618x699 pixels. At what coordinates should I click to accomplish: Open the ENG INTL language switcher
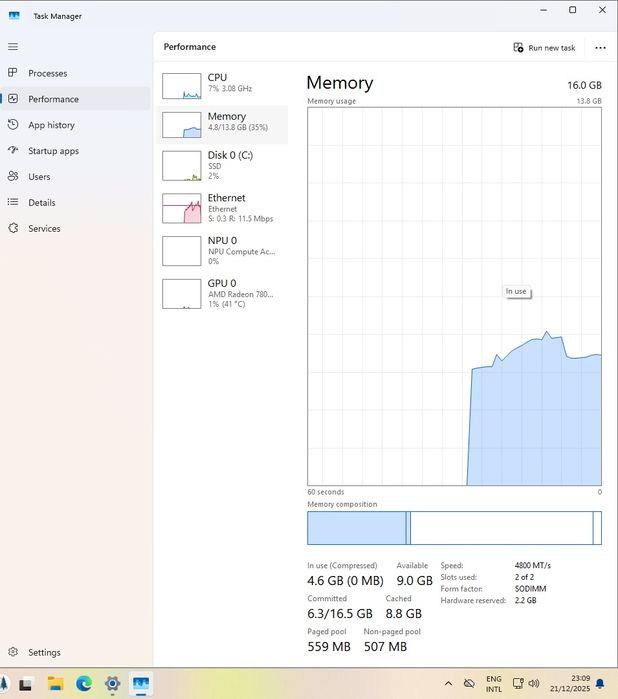tap(494, 684)
